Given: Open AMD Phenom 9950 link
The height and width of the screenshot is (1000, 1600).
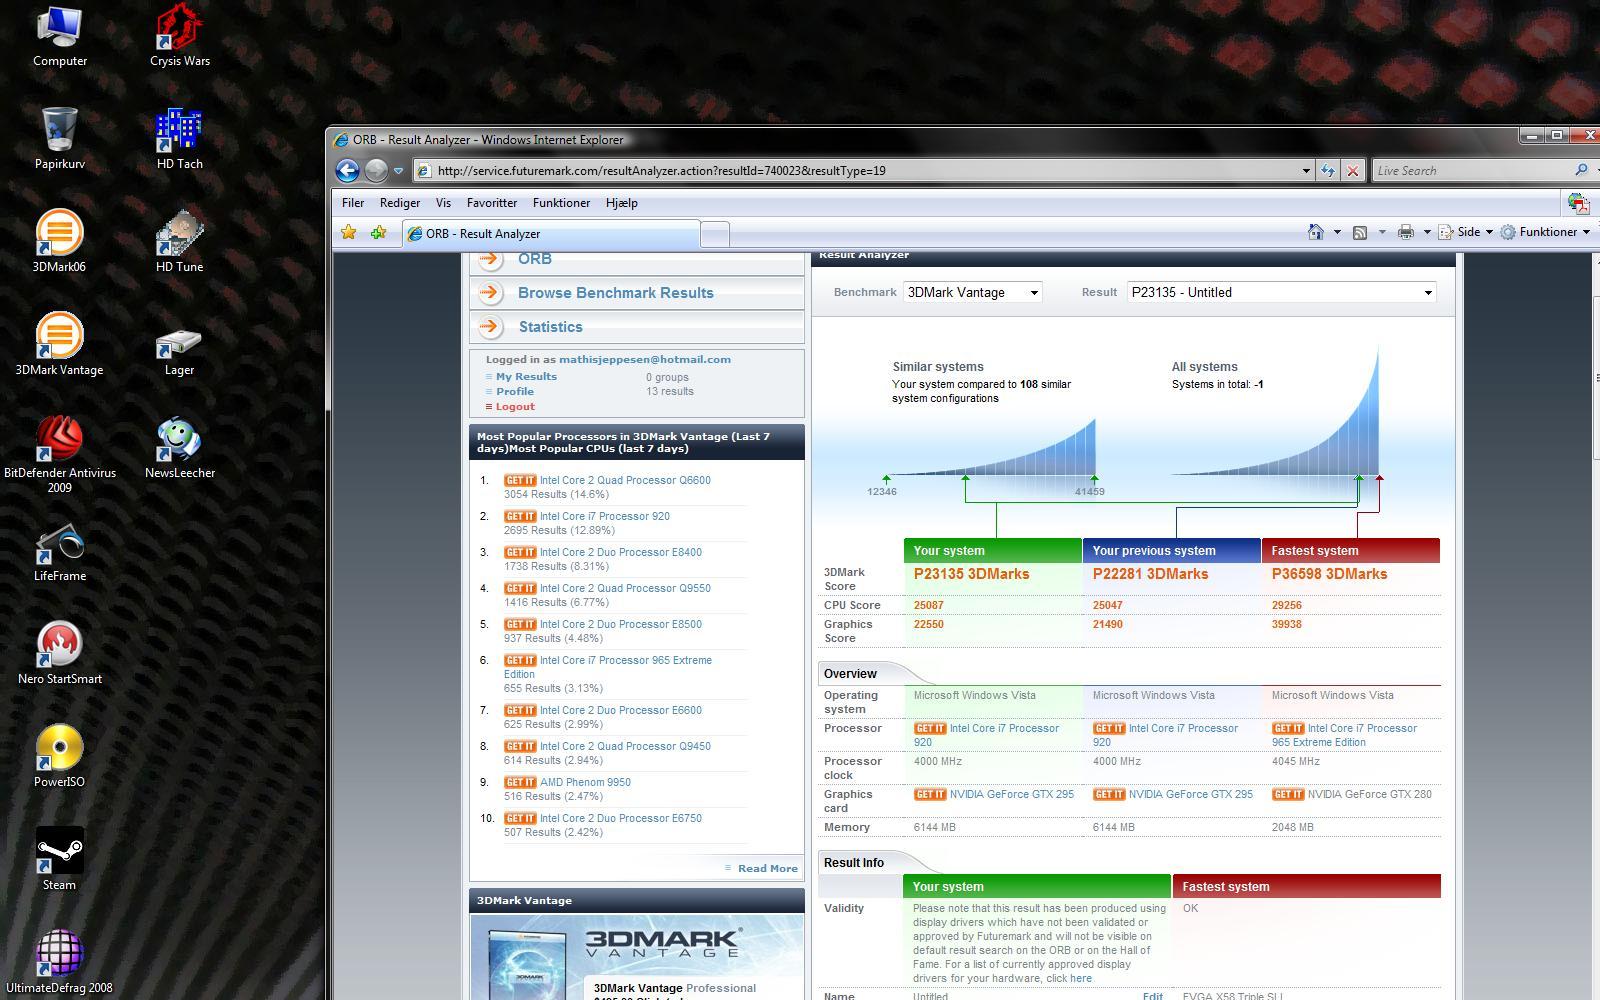Looking at the screenshot, I should pos(585,783).
